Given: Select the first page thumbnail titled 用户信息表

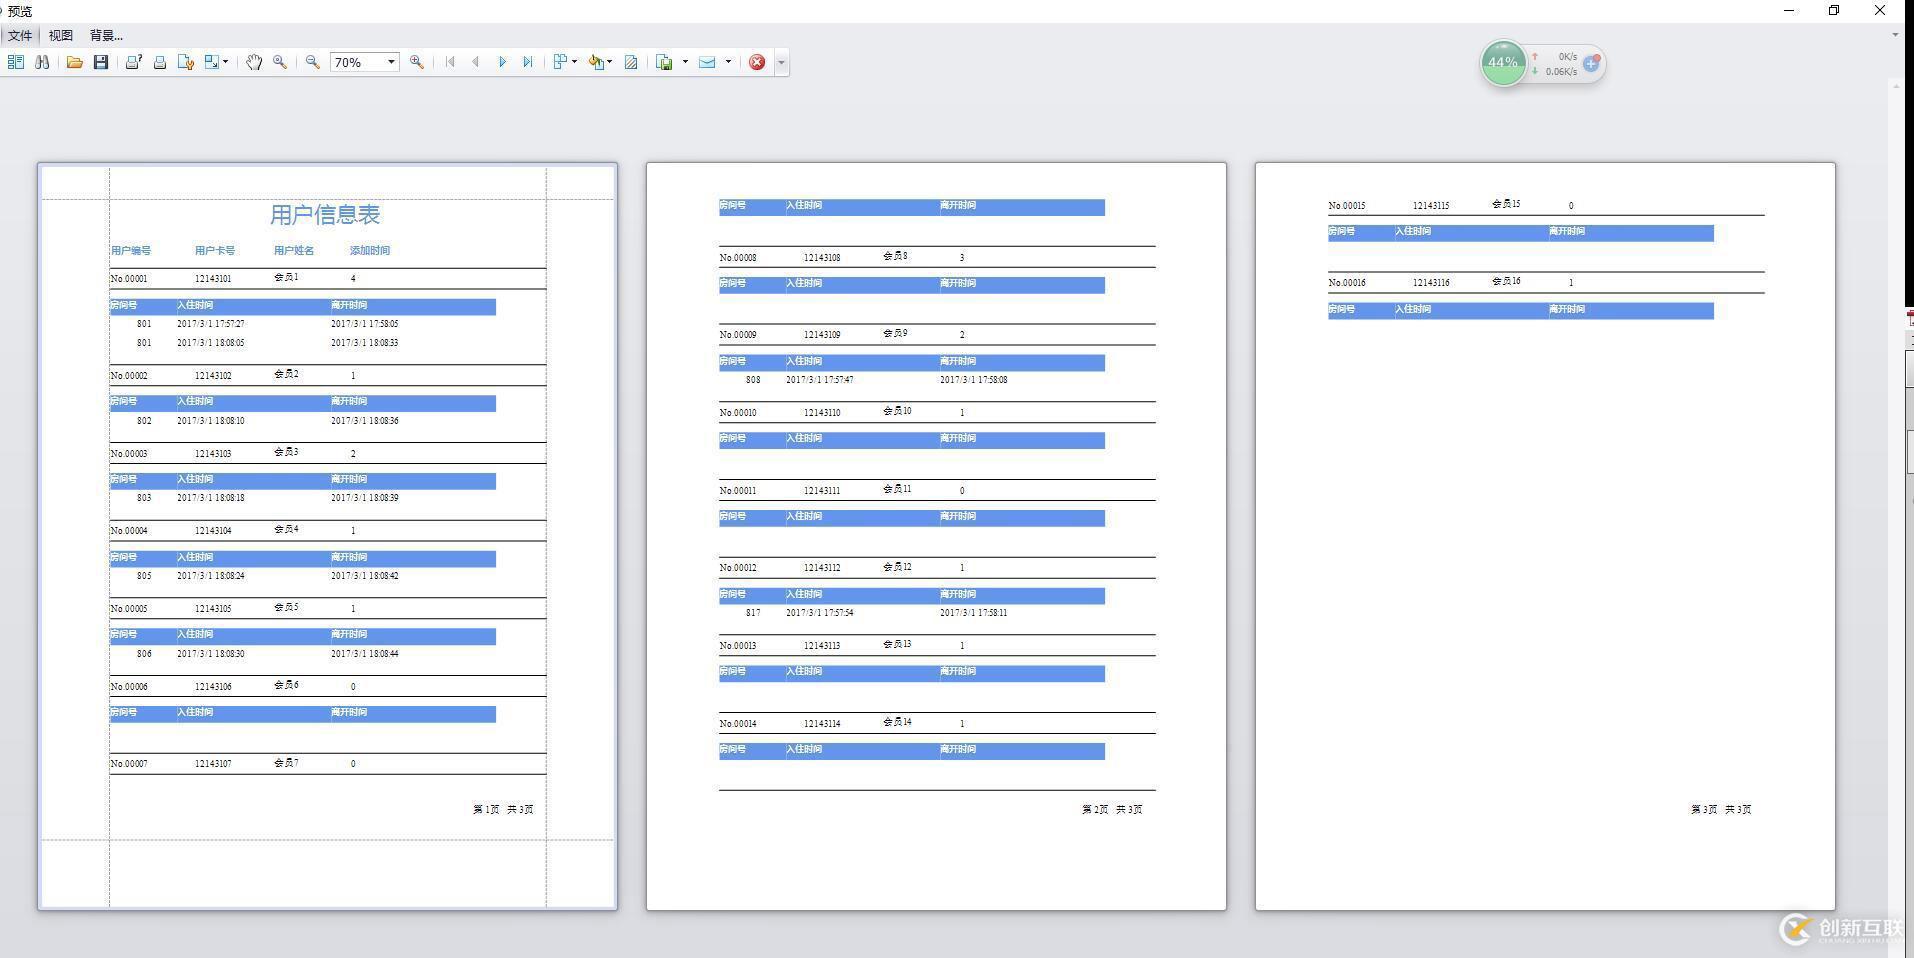Looking at the screenshot, I should tap(327, 536).
